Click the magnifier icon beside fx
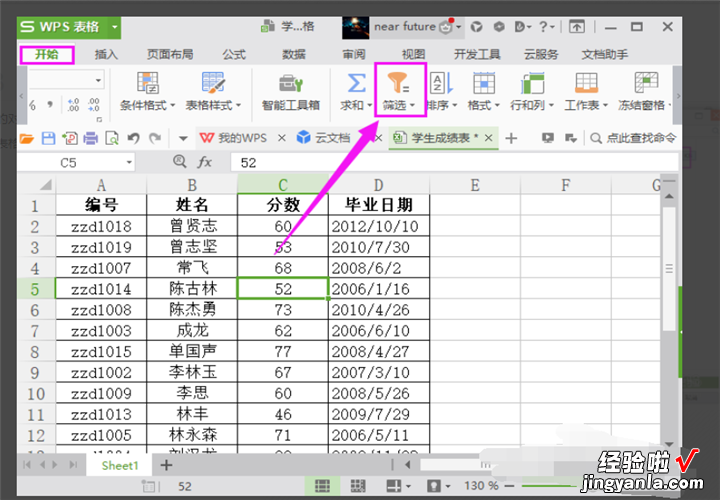The image size is (720, 500). pyautogui.click(x=180, y=161)
